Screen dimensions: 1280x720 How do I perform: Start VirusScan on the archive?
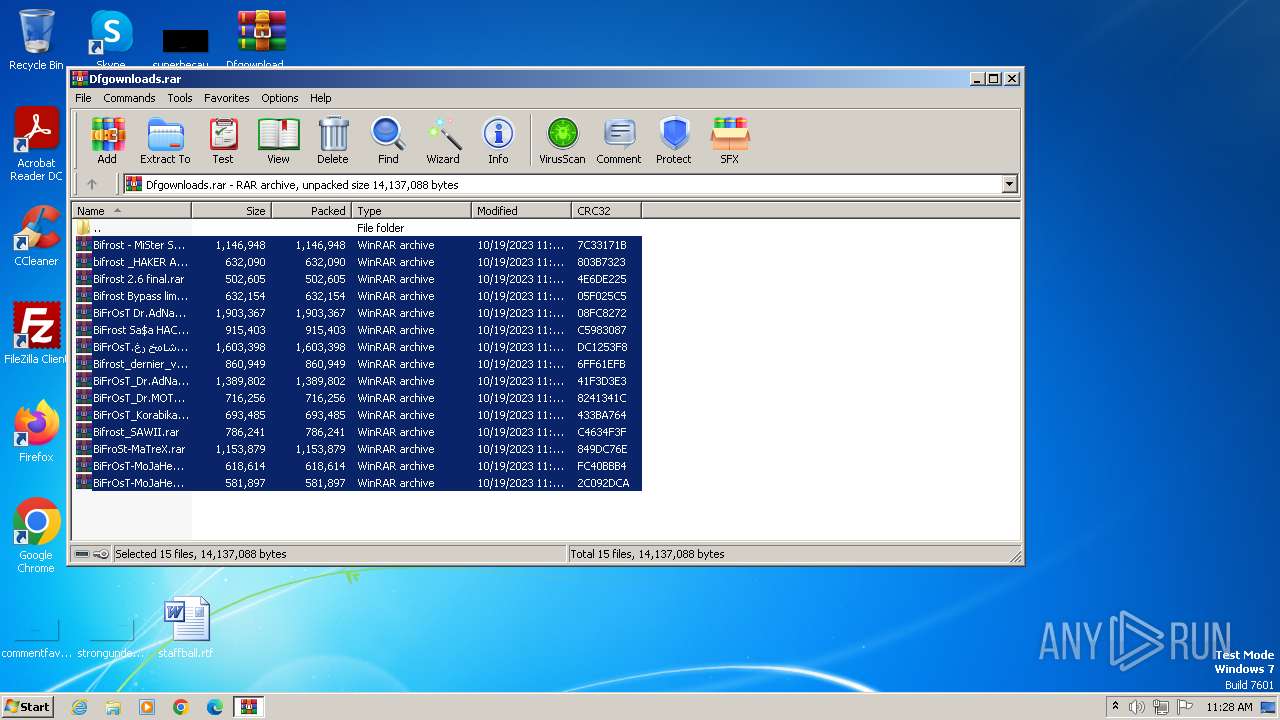562,141
